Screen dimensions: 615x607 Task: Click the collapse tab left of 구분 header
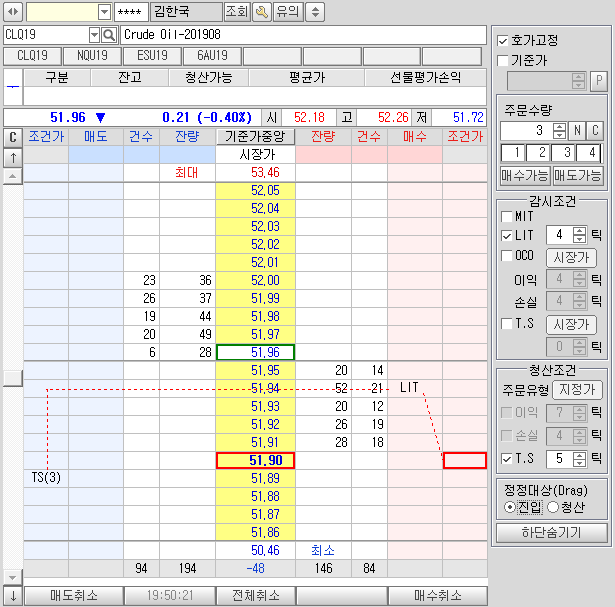13,87
